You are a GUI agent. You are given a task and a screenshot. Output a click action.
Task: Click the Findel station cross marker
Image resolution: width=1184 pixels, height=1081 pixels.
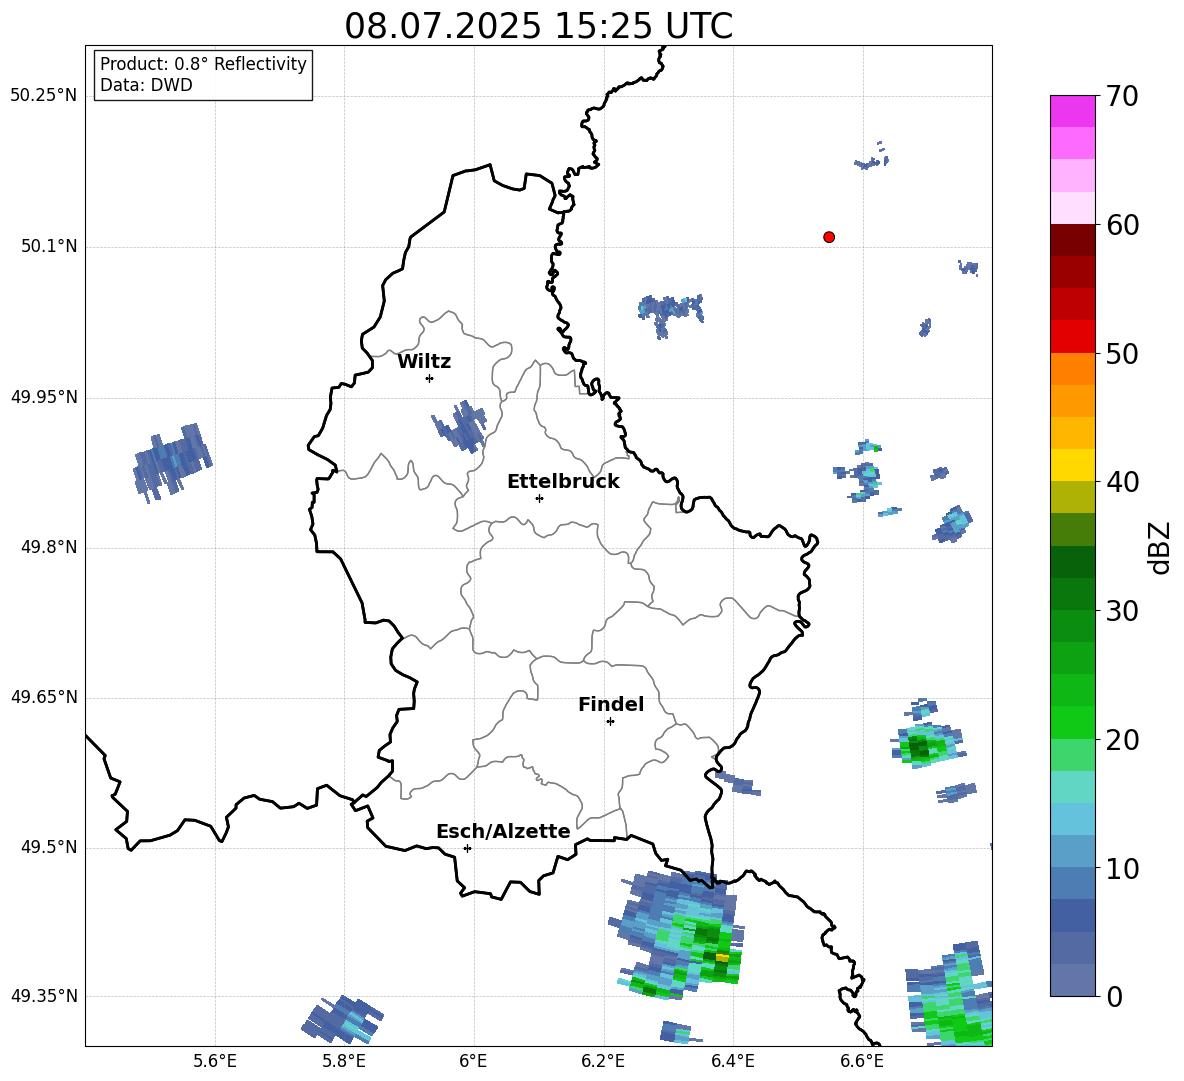(610, 721)
